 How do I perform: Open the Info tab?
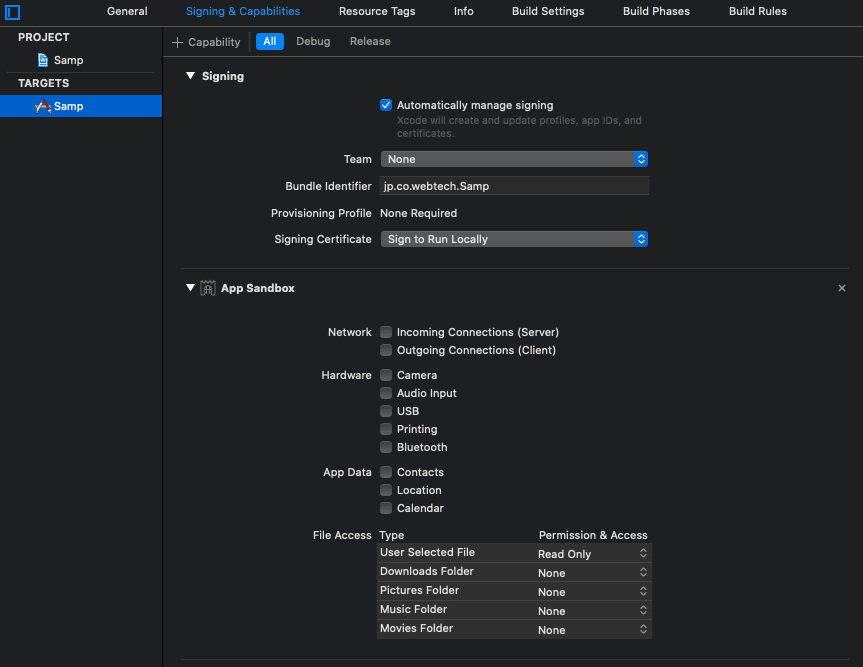coord(463,11)
